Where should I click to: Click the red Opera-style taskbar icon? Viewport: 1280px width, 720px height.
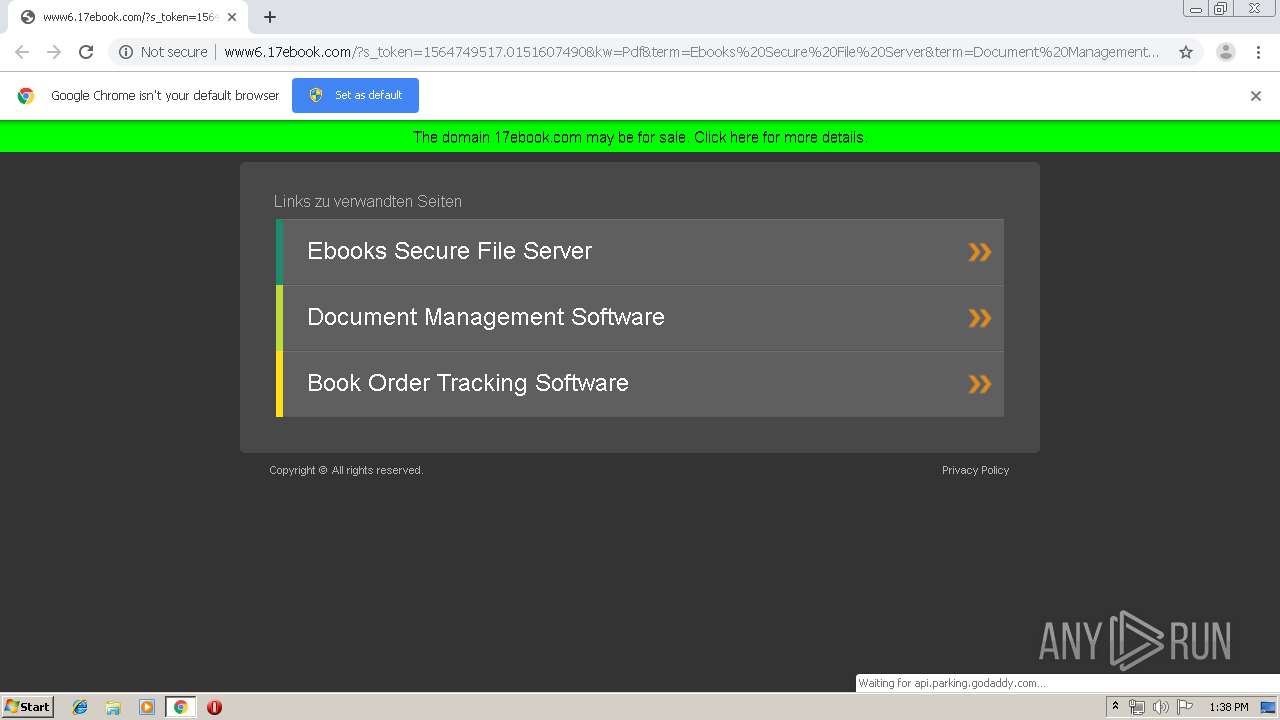[x=214, y=707]
